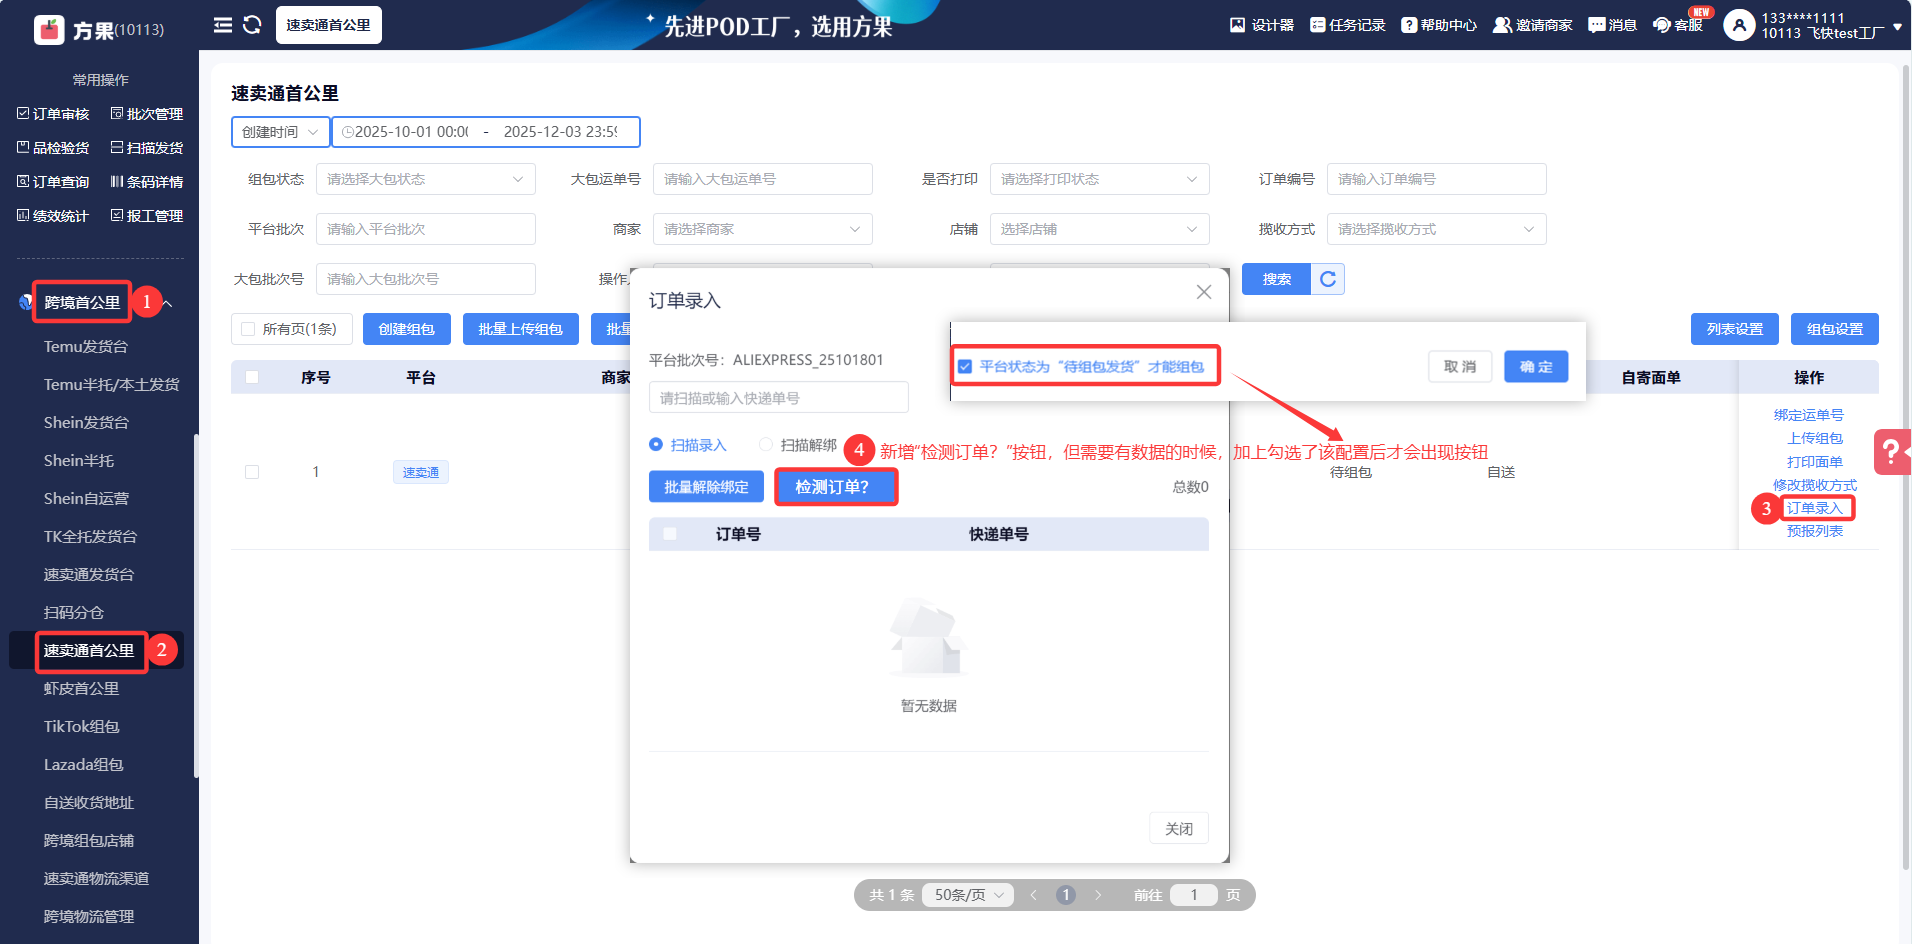Select the checkbox of row 1

tap(252, 472)
